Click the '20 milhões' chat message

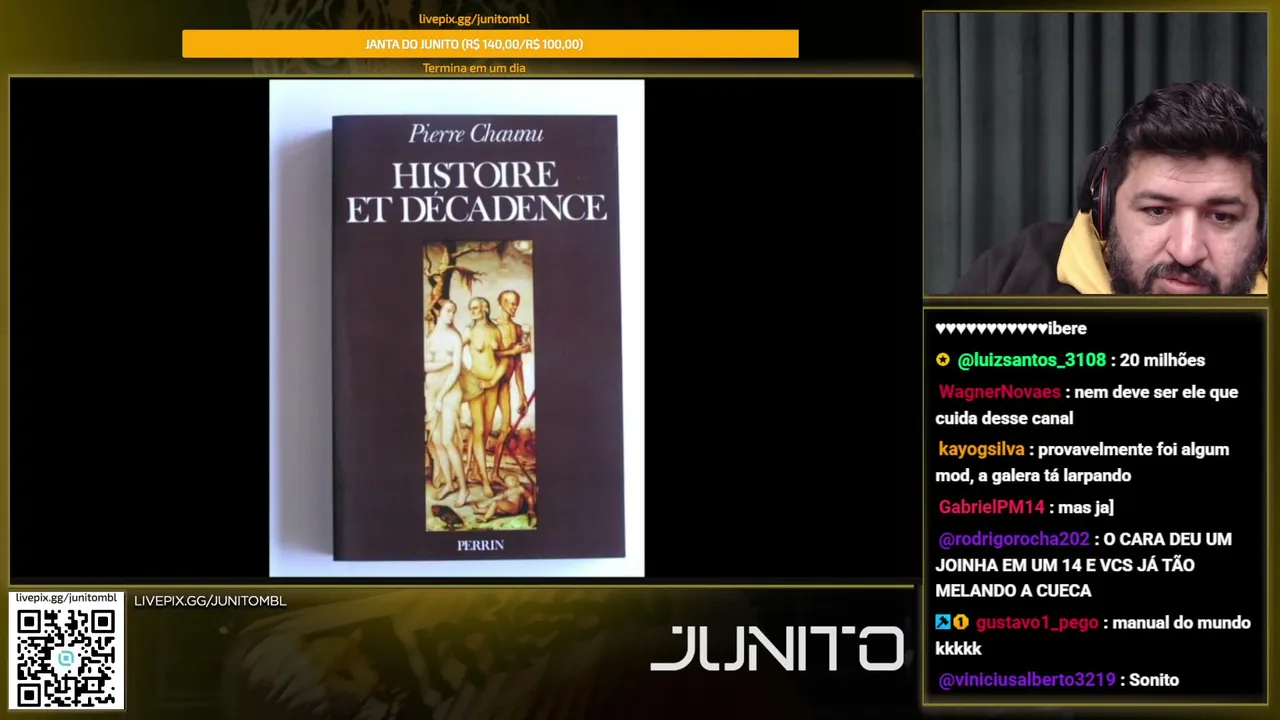tap(1164, 360)
